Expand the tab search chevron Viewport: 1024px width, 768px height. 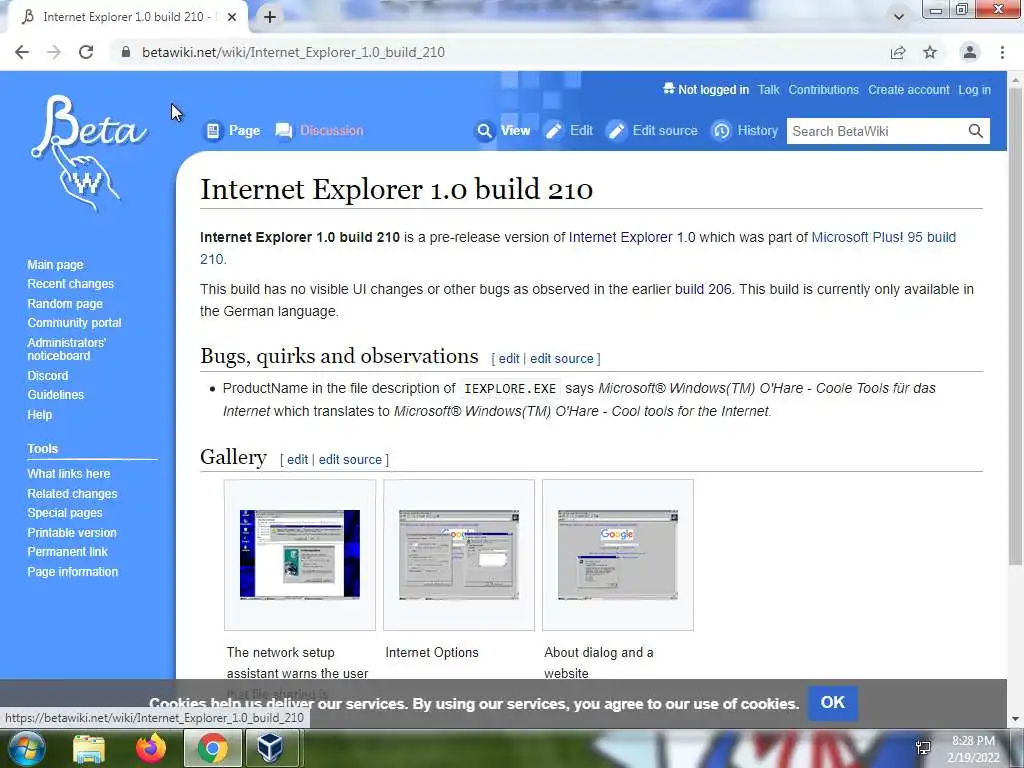click(899, 17)
